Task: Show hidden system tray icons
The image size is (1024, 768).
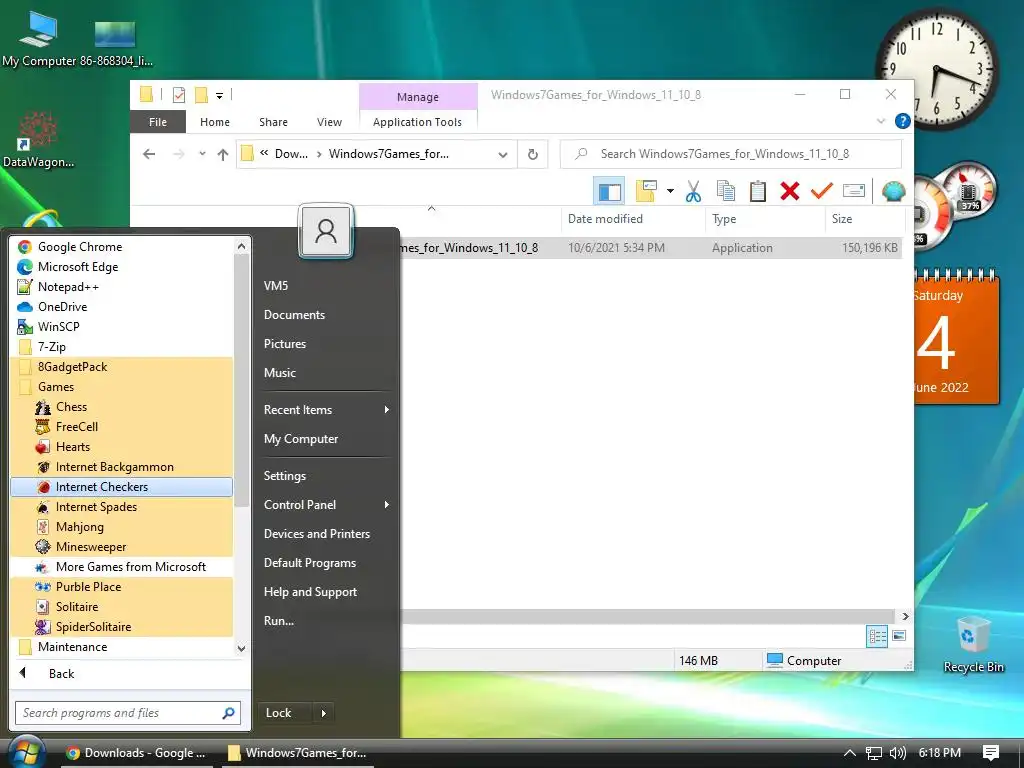Action: (x=849, y=753)
